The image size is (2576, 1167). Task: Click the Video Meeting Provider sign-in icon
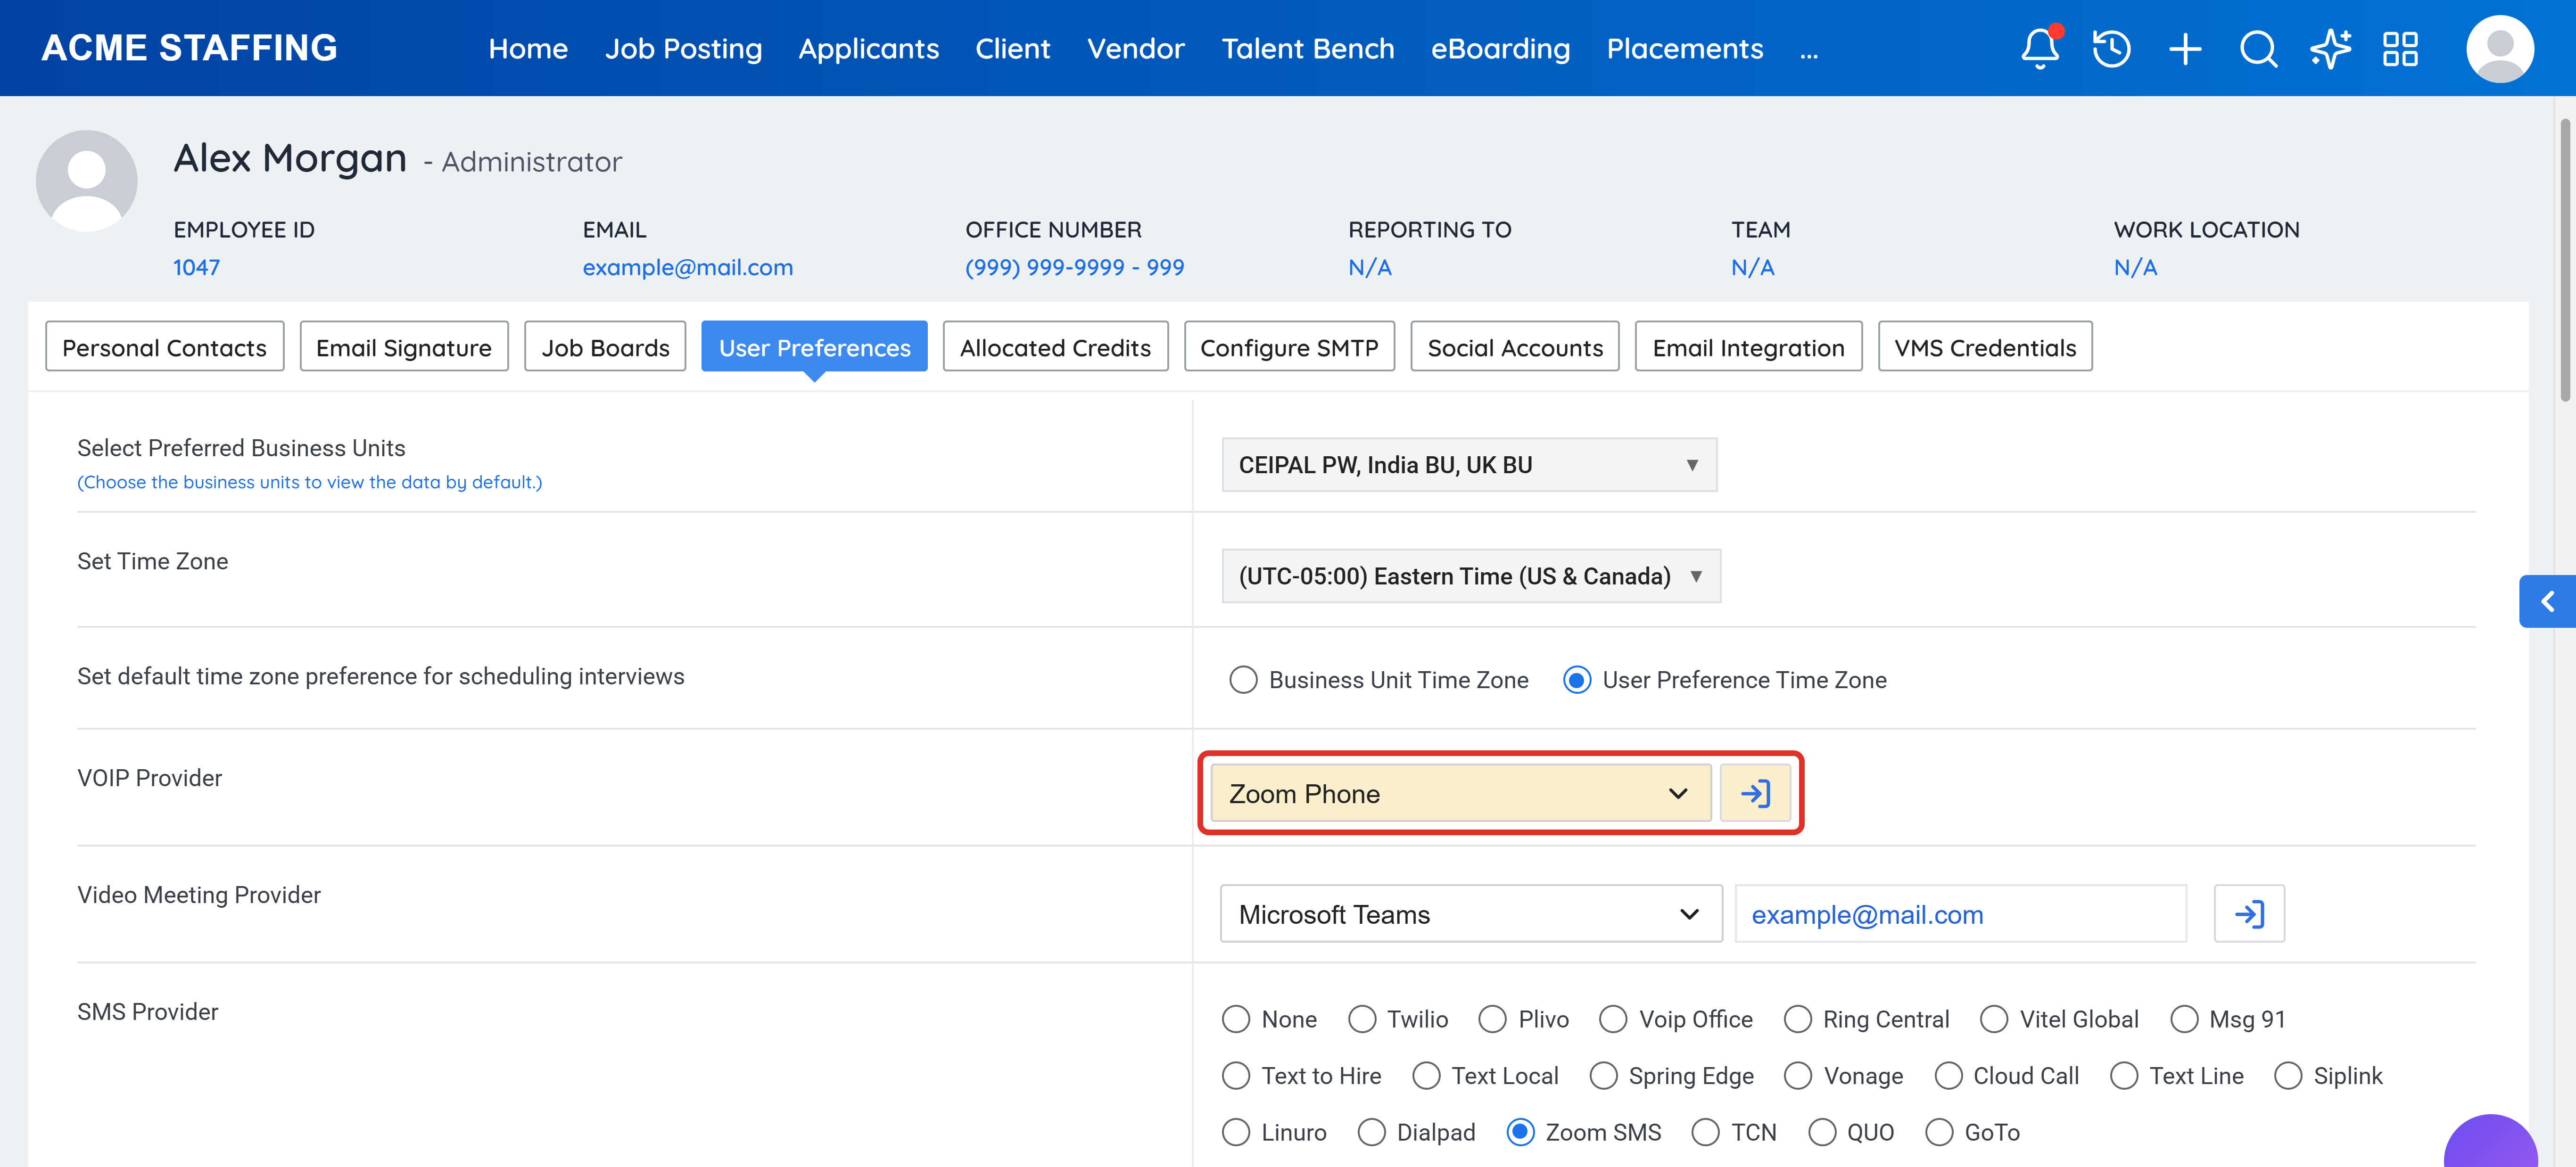(2249, 914)
